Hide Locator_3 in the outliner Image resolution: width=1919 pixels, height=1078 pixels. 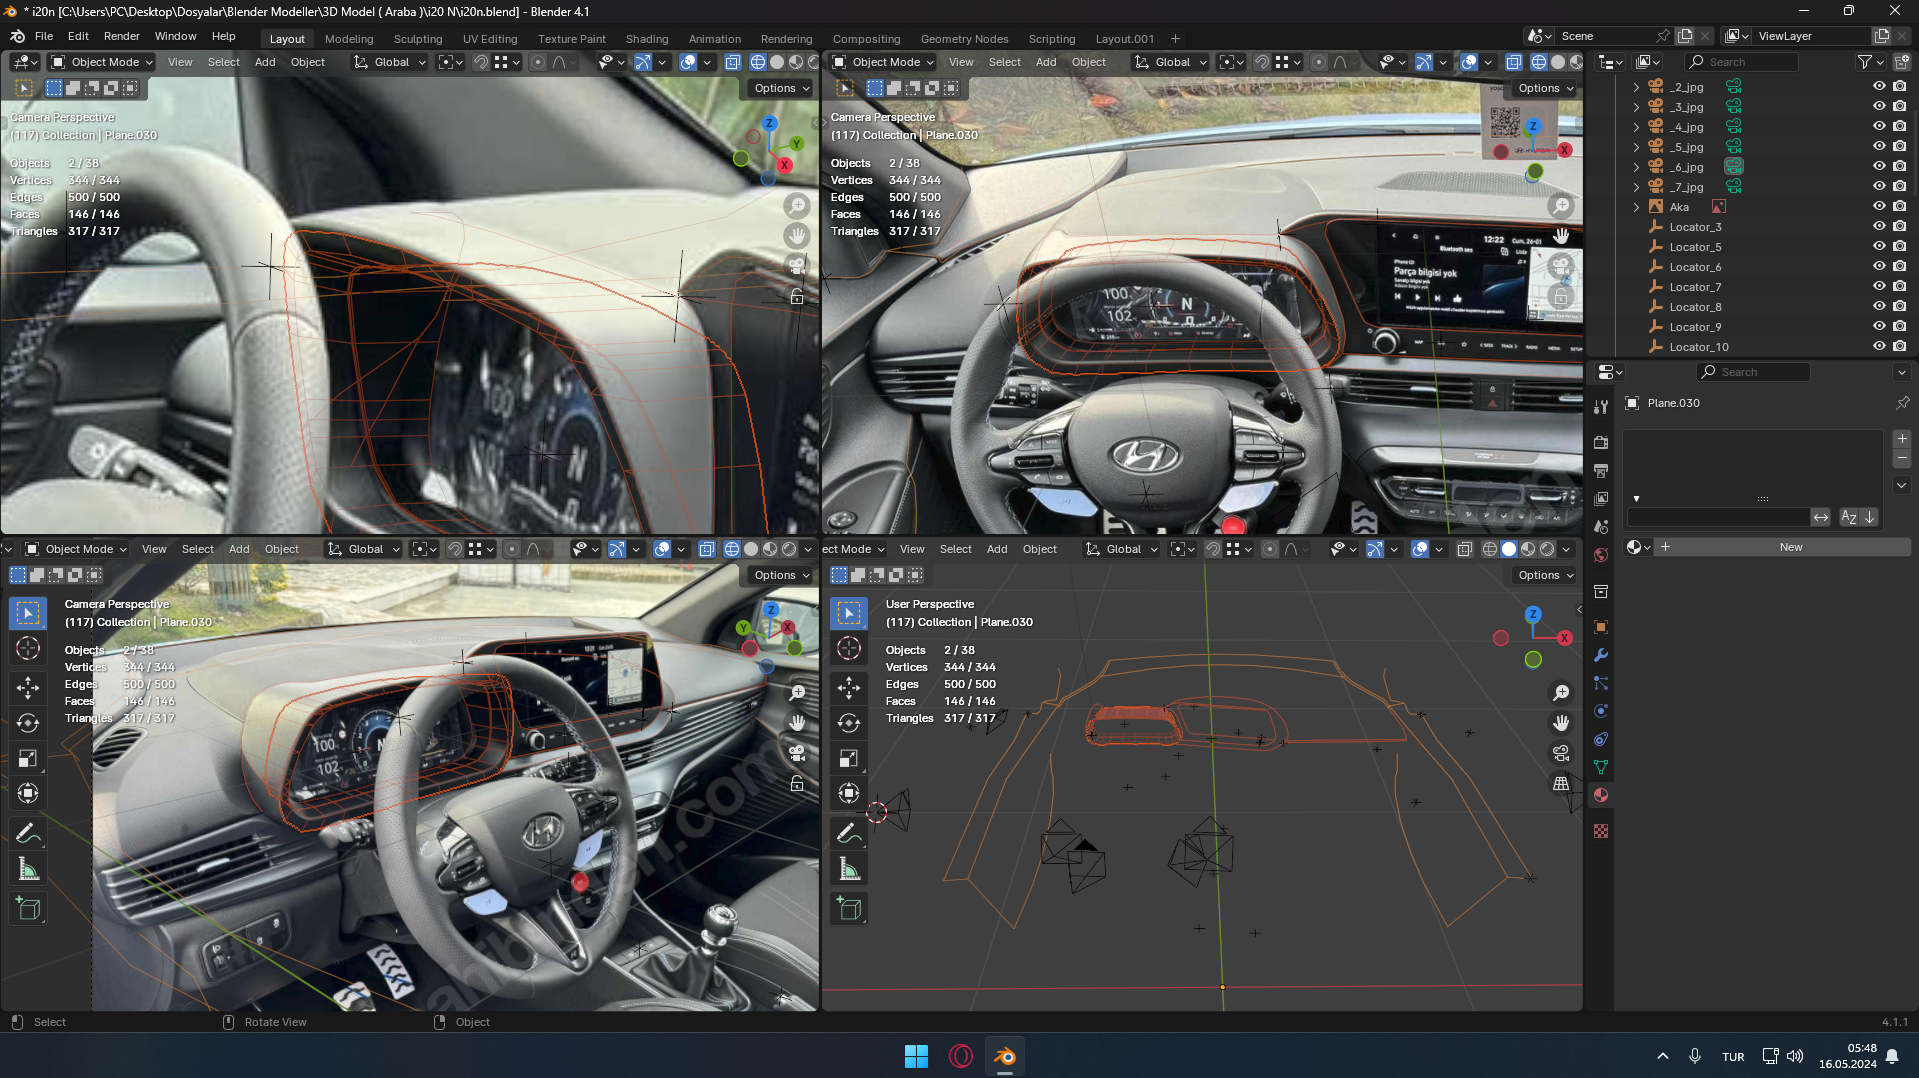(1879, 226)
